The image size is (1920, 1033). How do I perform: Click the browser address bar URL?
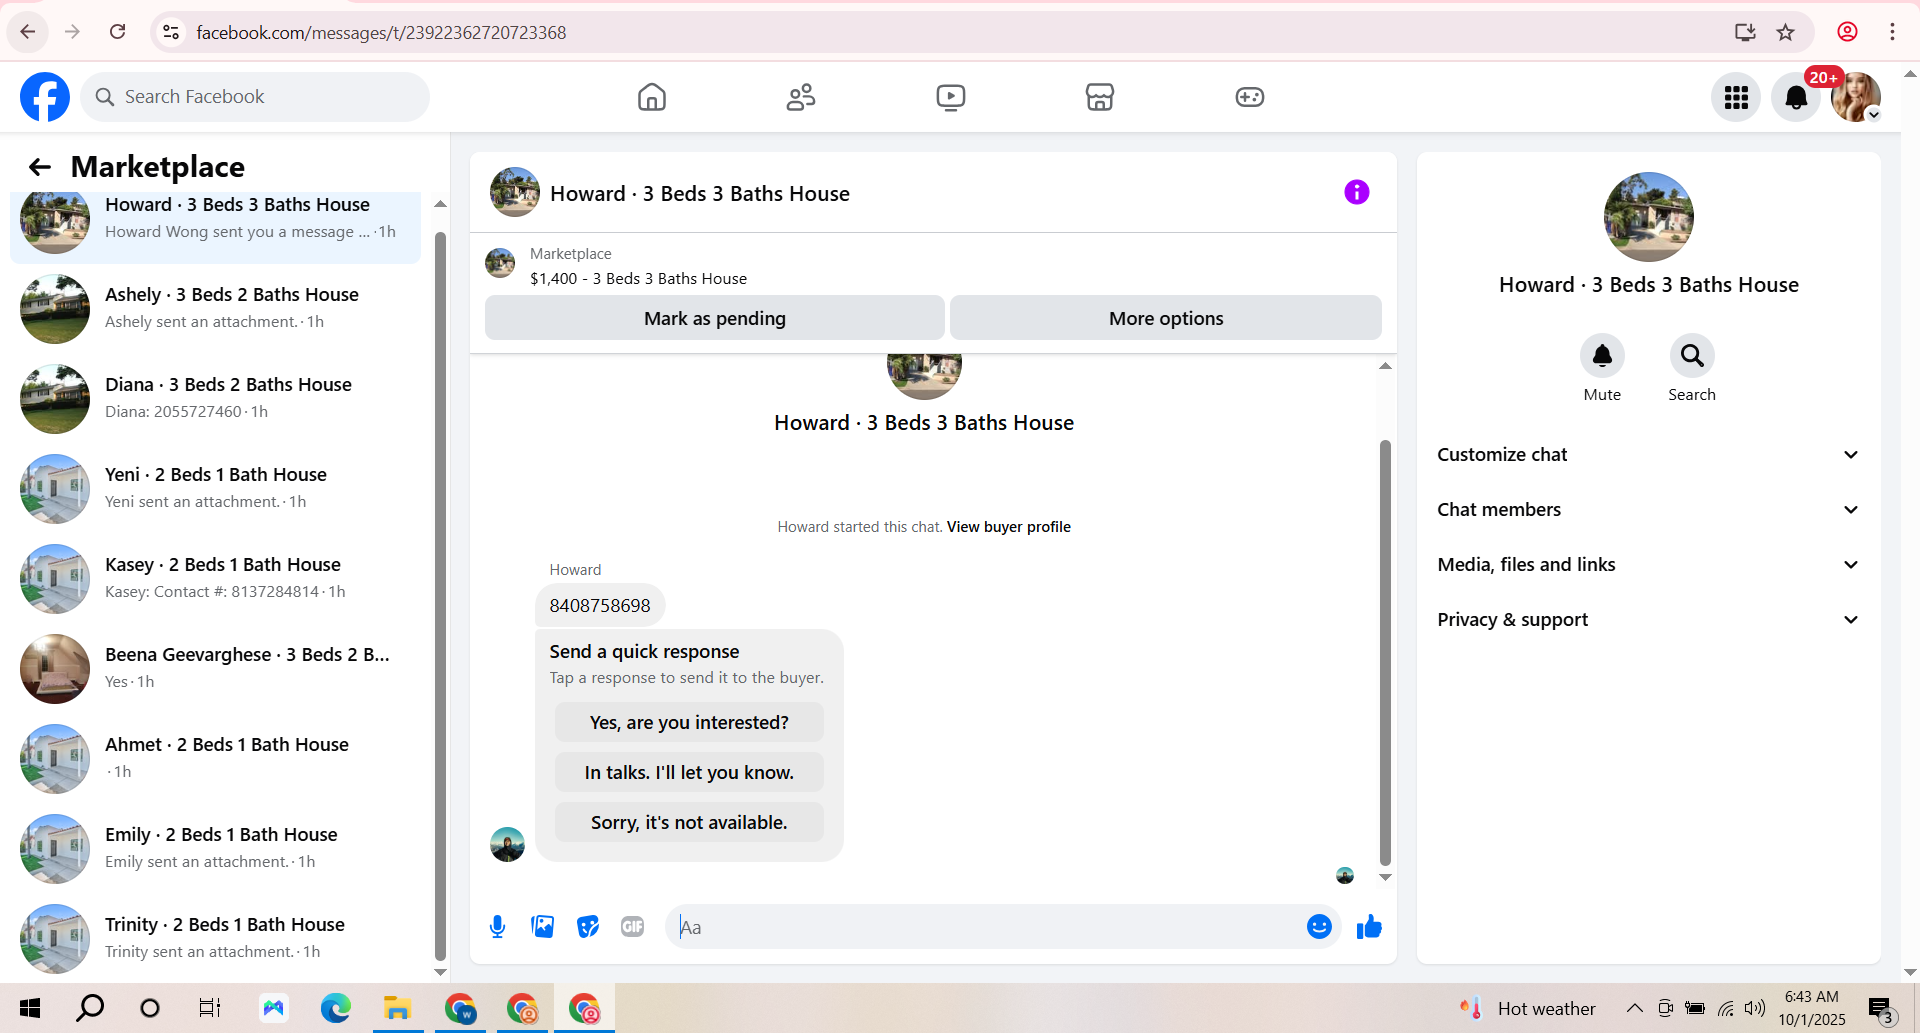pyautogui.click(x=381, y=32)
